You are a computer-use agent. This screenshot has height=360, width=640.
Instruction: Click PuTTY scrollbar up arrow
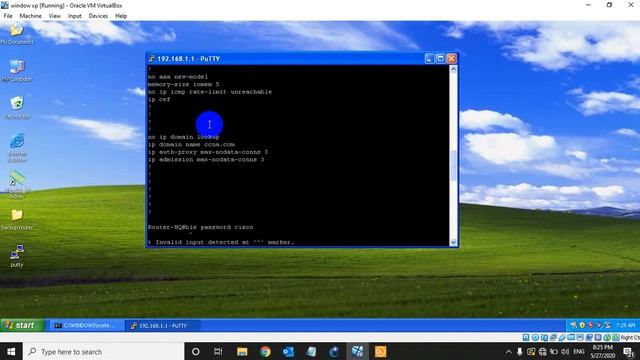pyautogui.click(x=453, y=69)
